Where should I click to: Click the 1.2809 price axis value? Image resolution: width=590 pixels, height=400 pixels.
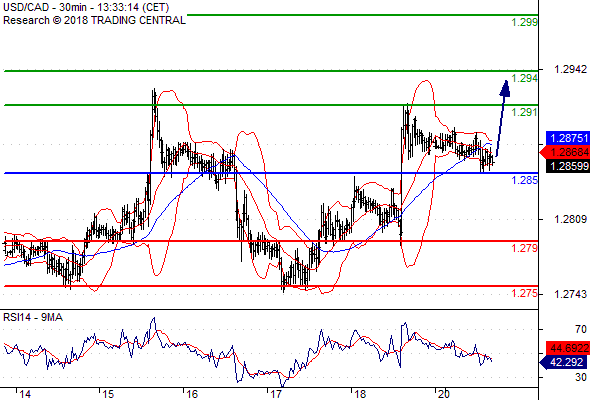click(x=570, y=219)
